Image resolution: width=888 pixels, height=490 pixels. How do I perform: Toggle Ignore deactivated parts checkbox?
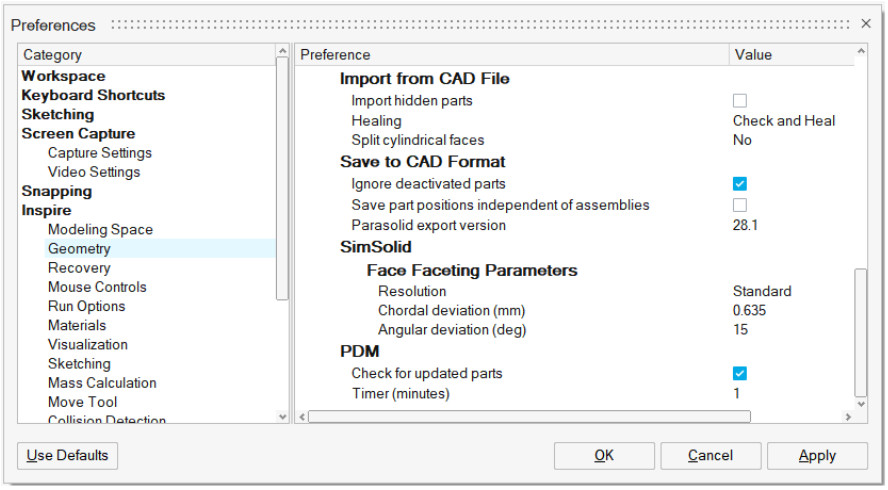740,184
